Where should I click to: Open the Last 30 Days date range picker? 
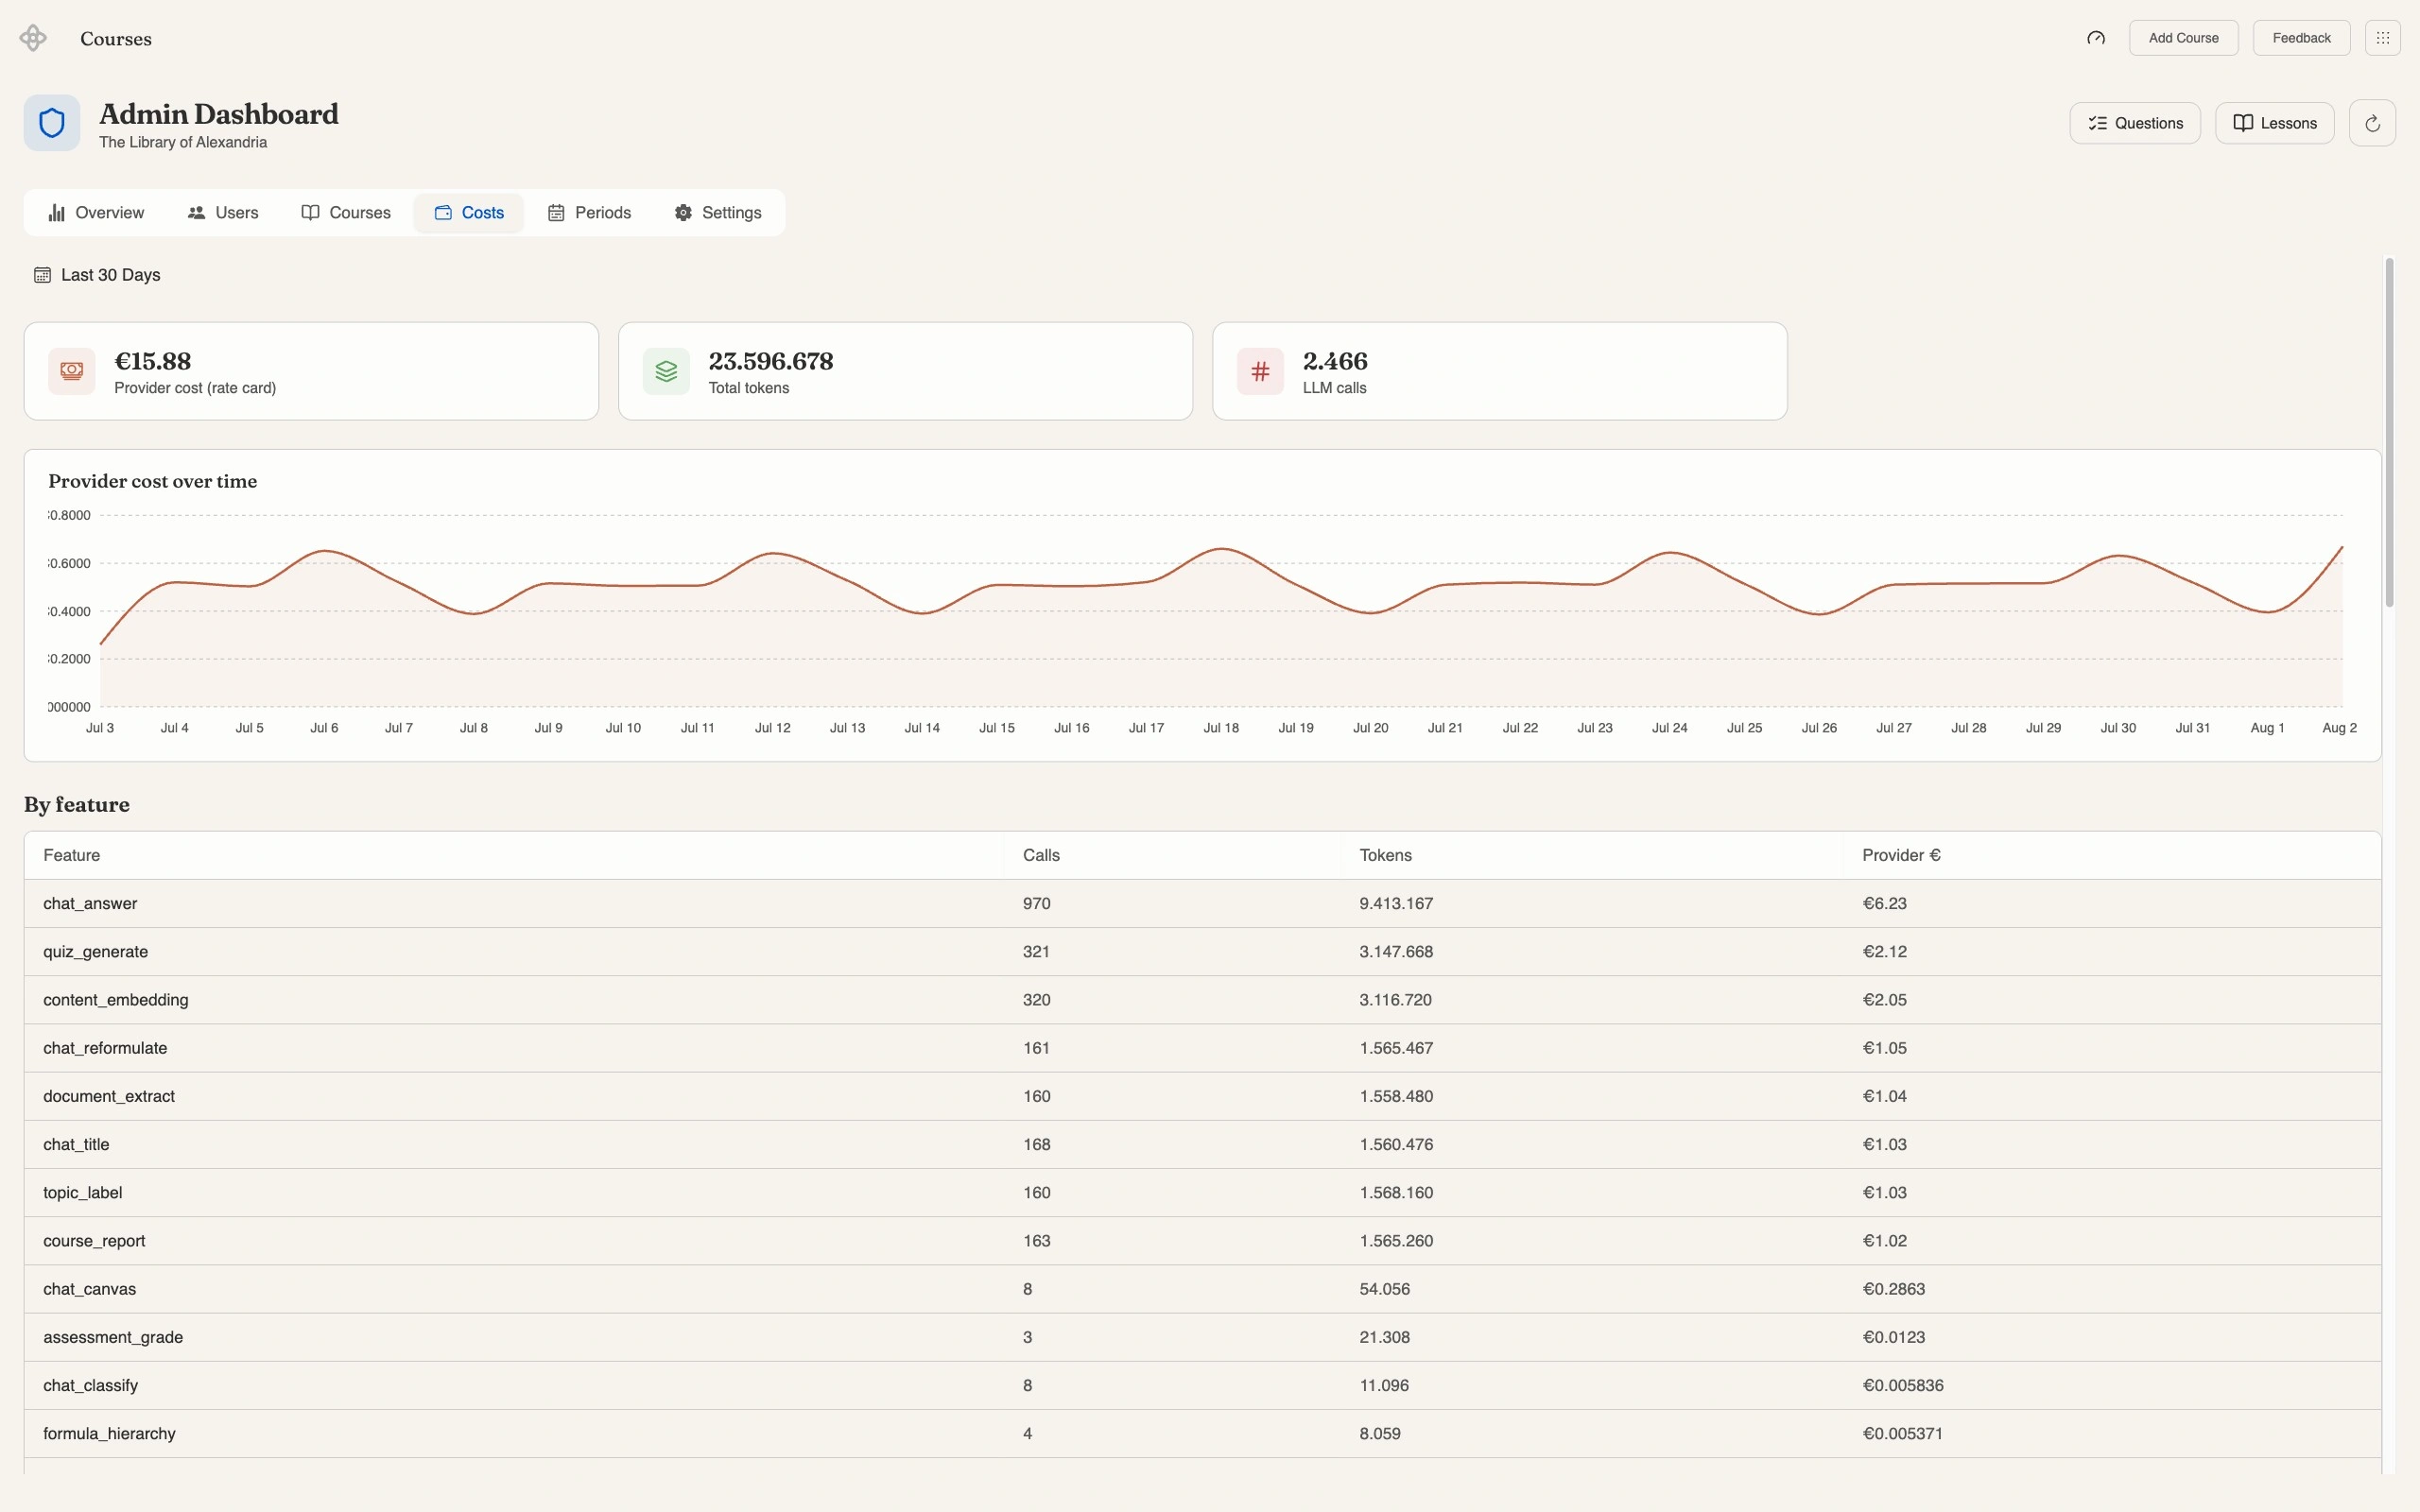coord(97,275)
